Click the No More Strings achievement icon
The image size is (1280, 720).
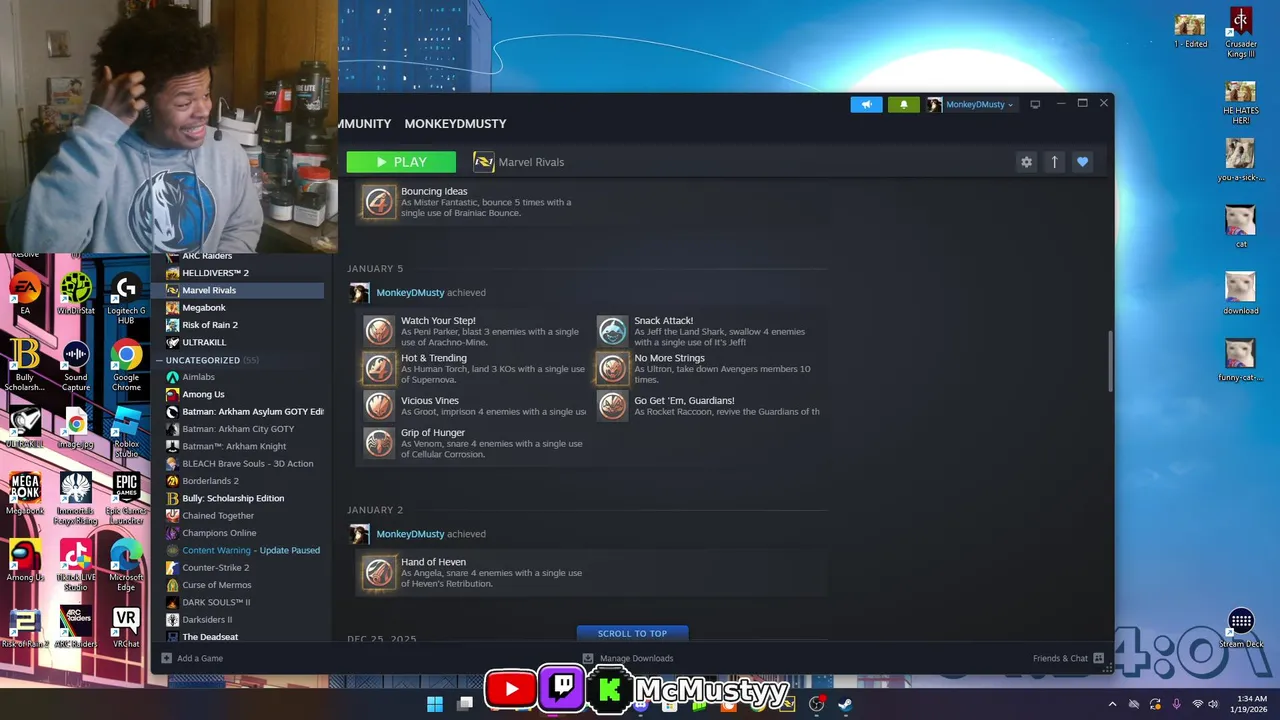[612, 368]
